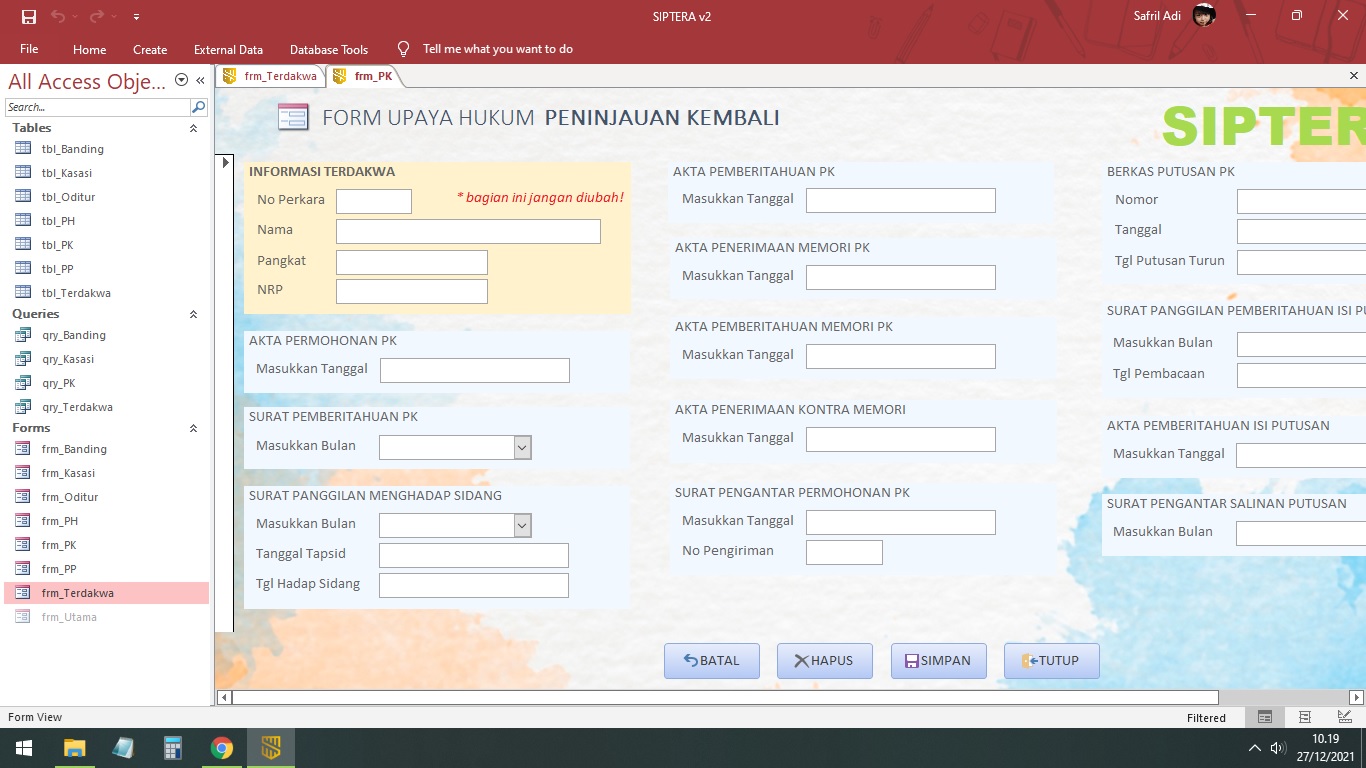The image size is (1366, 768).
Task: Switch to Design View icon in status bar
Action: [x=1344, y=717]
